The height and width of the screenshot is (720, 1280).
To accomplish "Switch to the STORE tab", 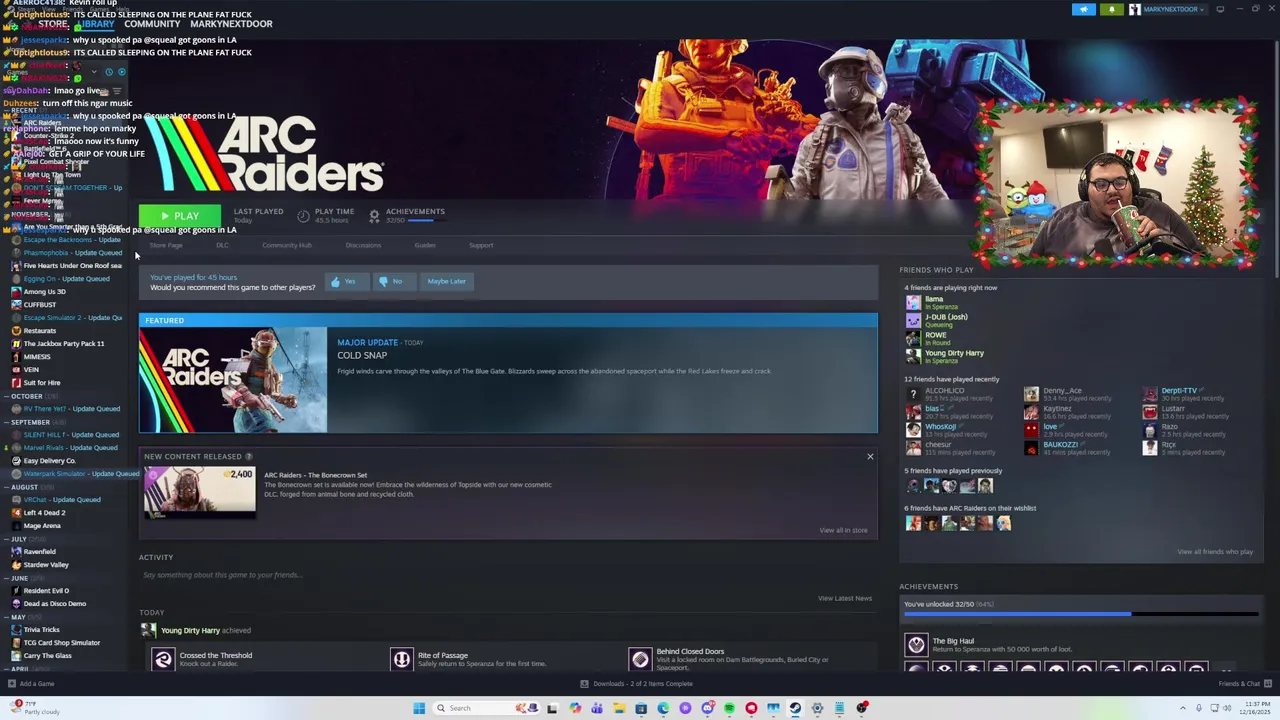I will [53, 24].
